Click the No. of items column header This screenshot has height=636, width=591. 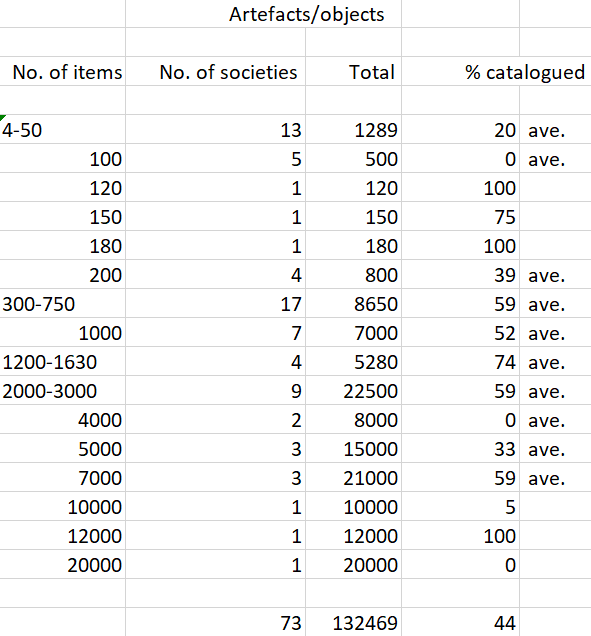point(62,72)
